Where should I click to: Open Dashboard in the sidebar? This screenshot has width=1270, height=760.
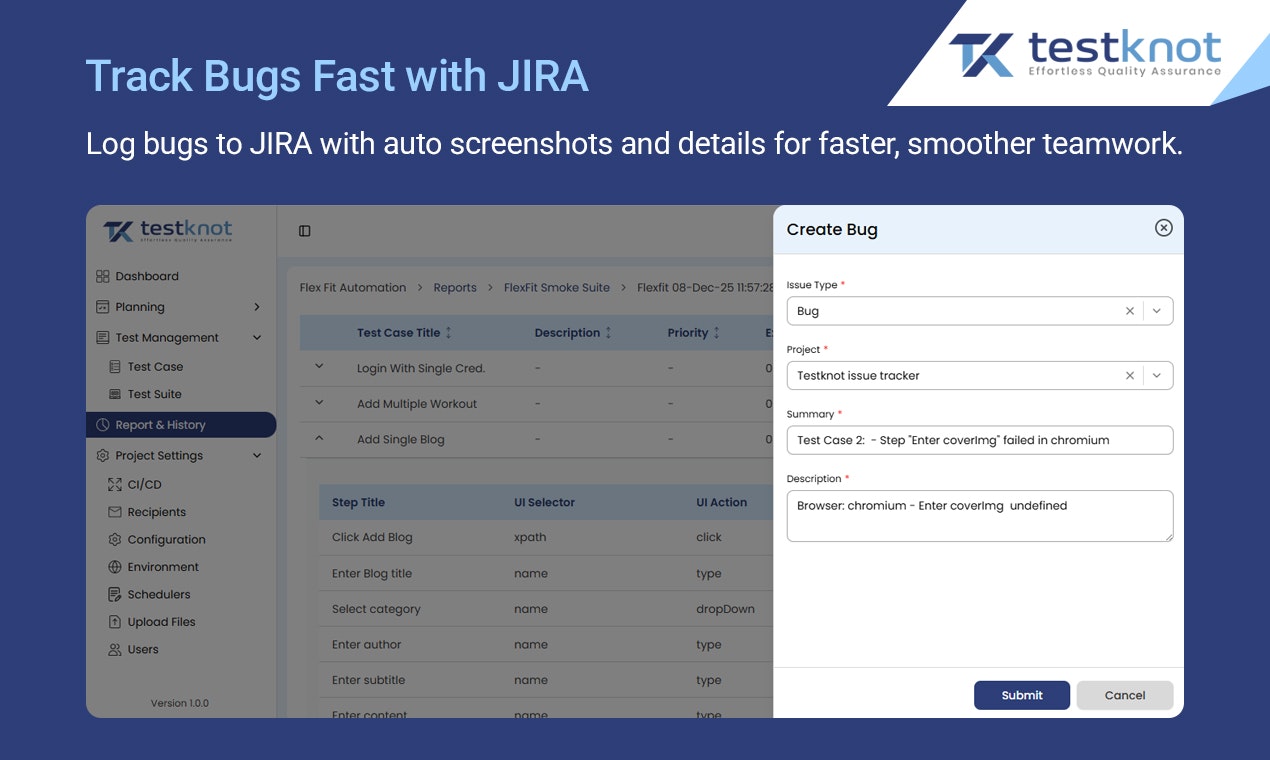[147, 276]
